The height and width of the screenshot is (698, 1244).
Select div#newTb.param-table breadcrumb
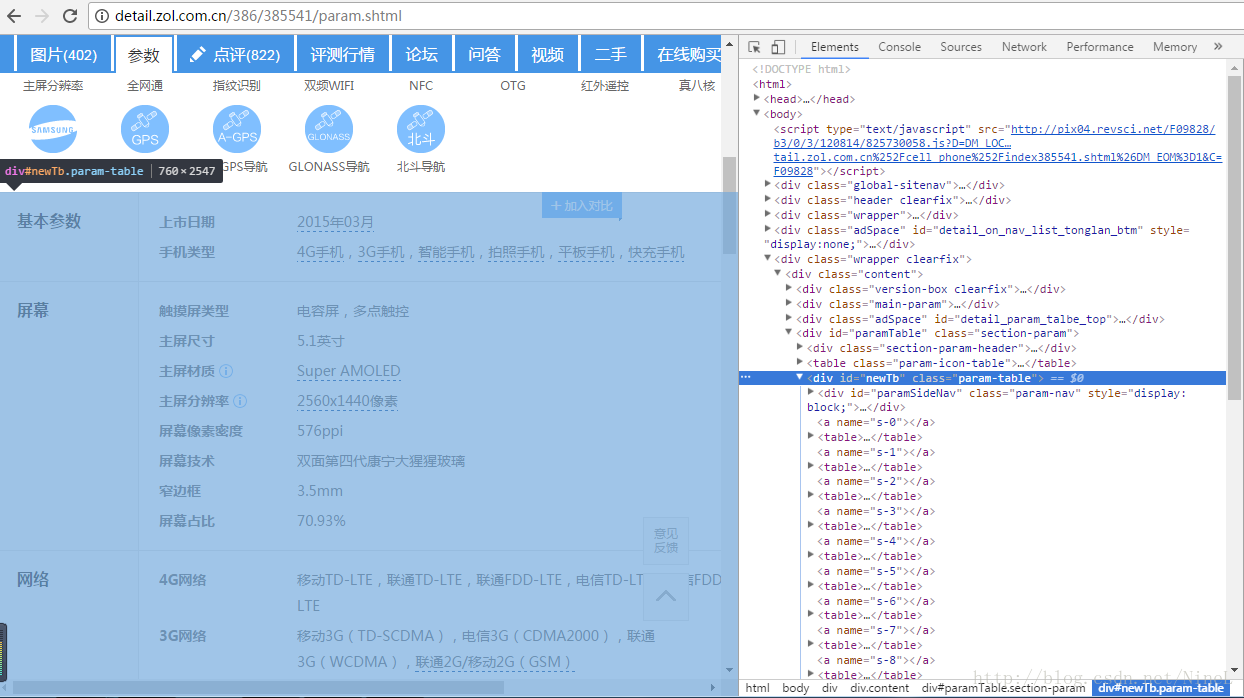1161,688
